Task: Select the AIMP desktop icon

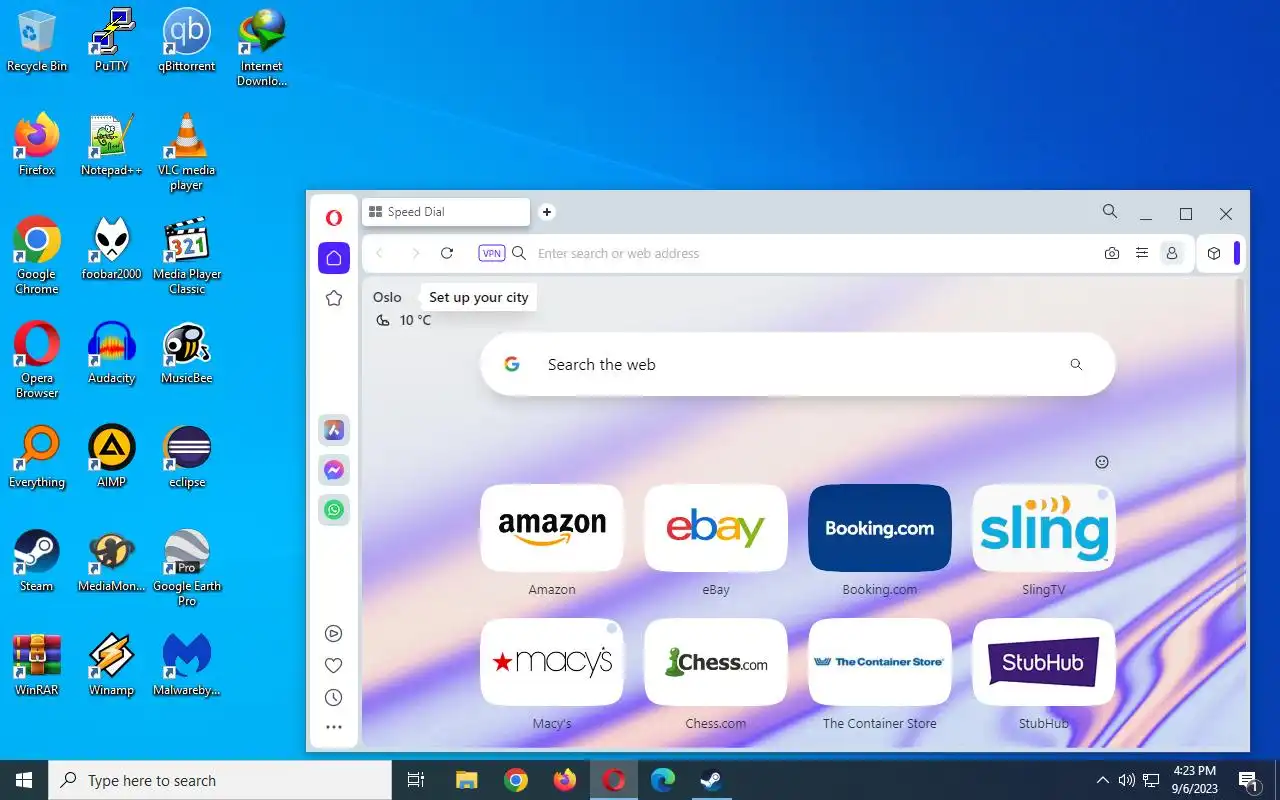Action: (x=112, y=458)
